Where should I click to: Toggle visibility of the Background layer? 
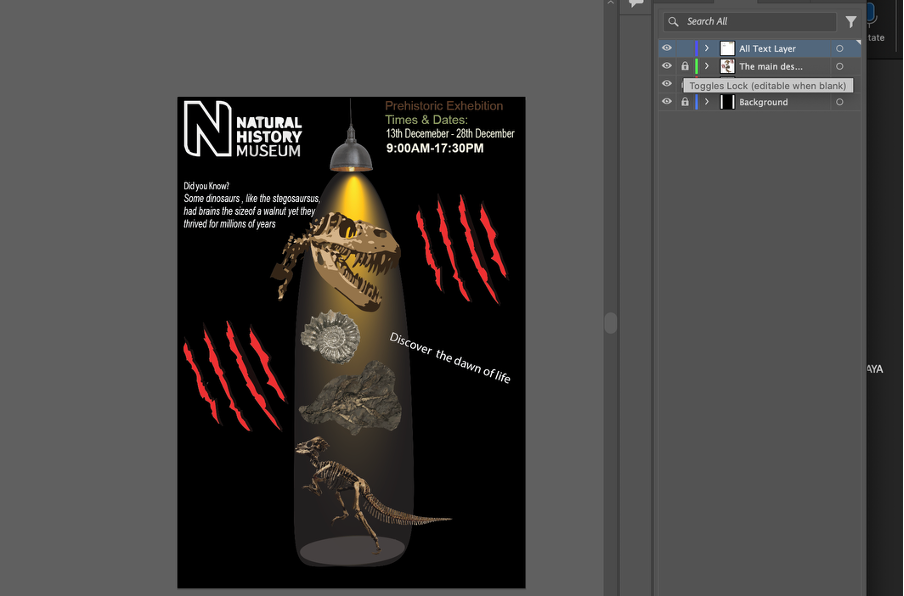point(667,102)
